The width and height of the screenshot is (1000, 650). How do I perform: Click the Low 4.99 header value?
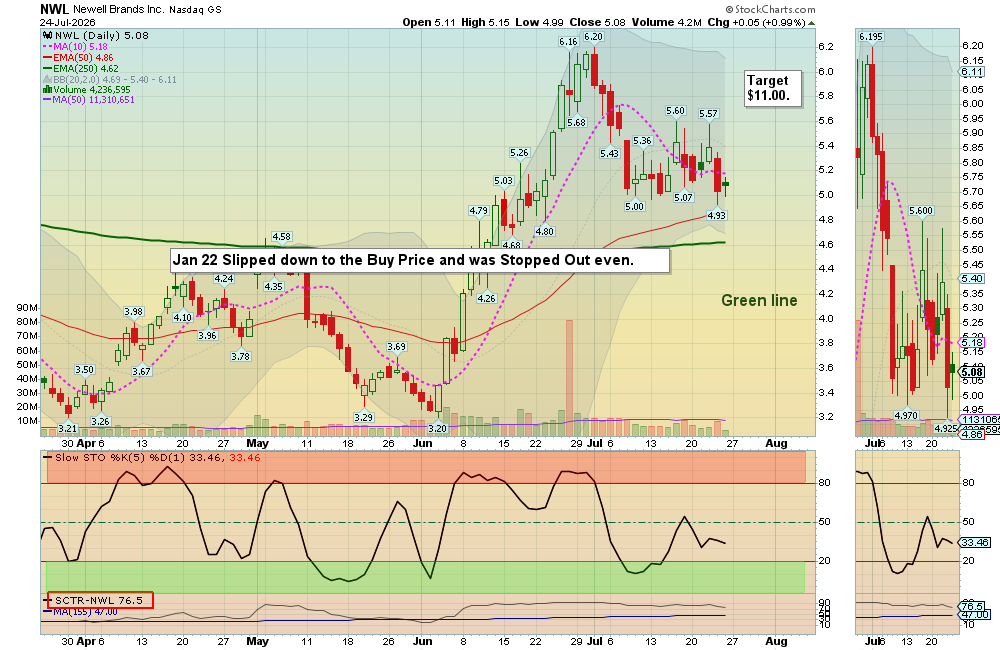540,22
